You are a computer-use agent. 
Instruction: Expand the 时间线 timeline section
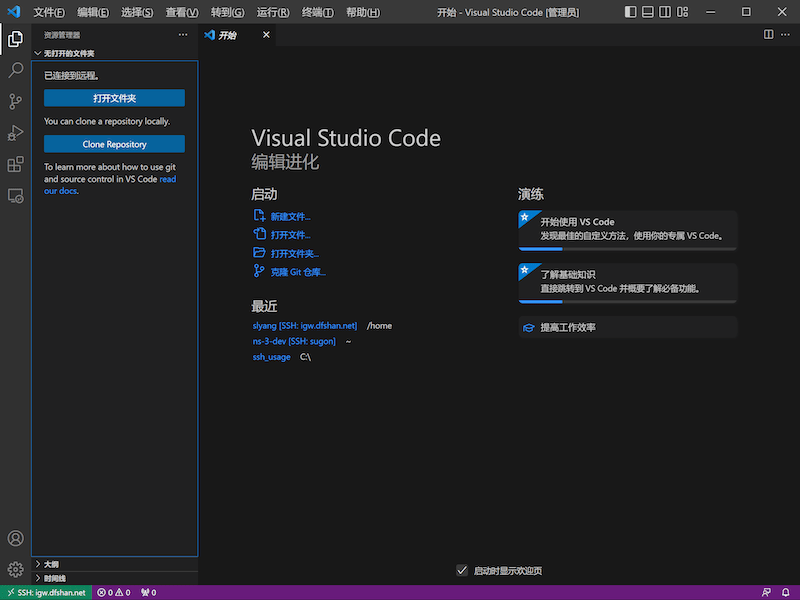point(115,578)
